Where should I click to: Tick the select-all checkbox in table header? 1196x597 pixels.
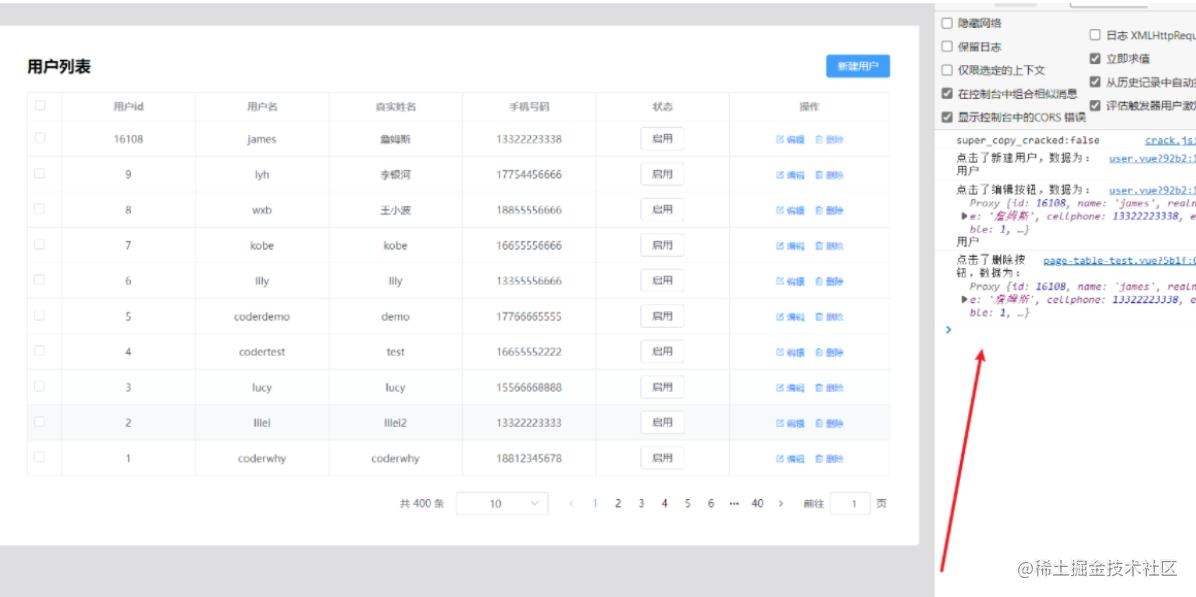point(40,105)
